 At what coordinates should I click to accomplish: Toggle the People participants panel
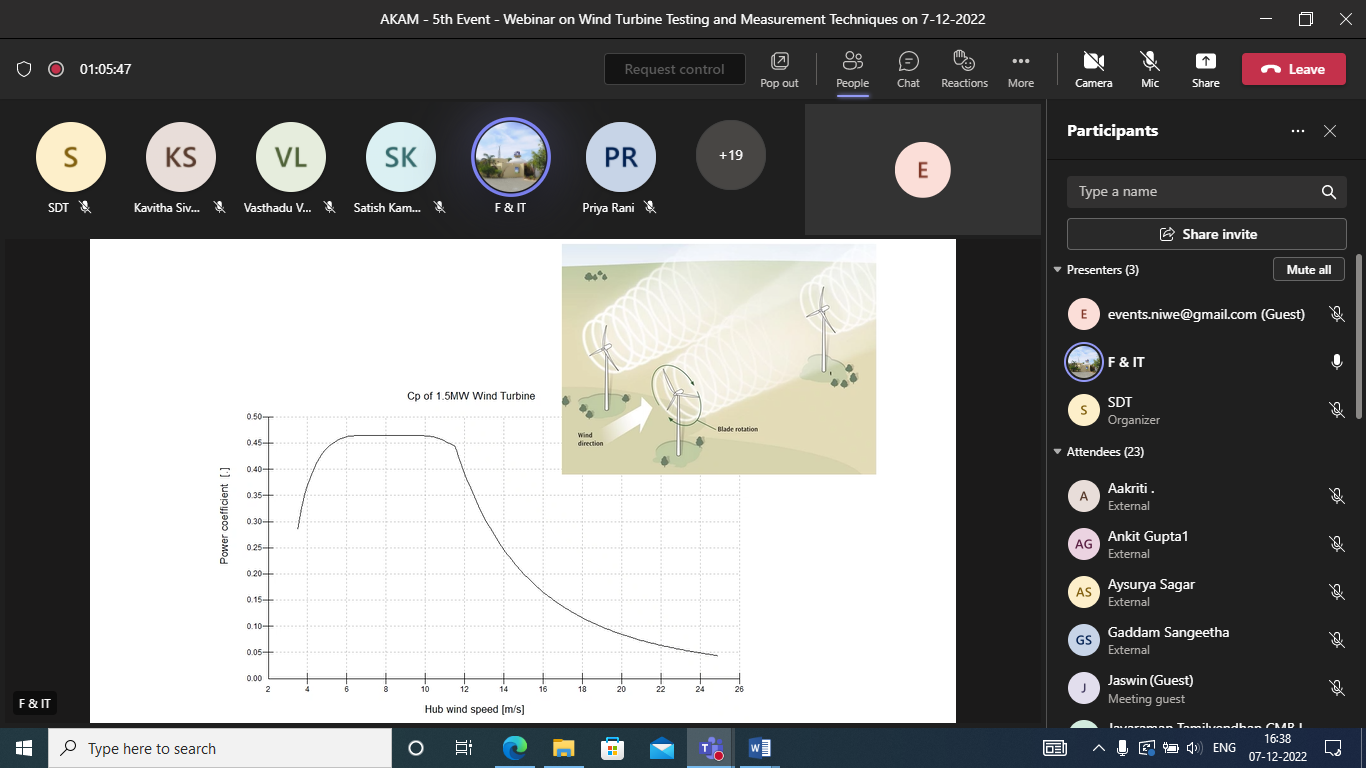(852, 69)
